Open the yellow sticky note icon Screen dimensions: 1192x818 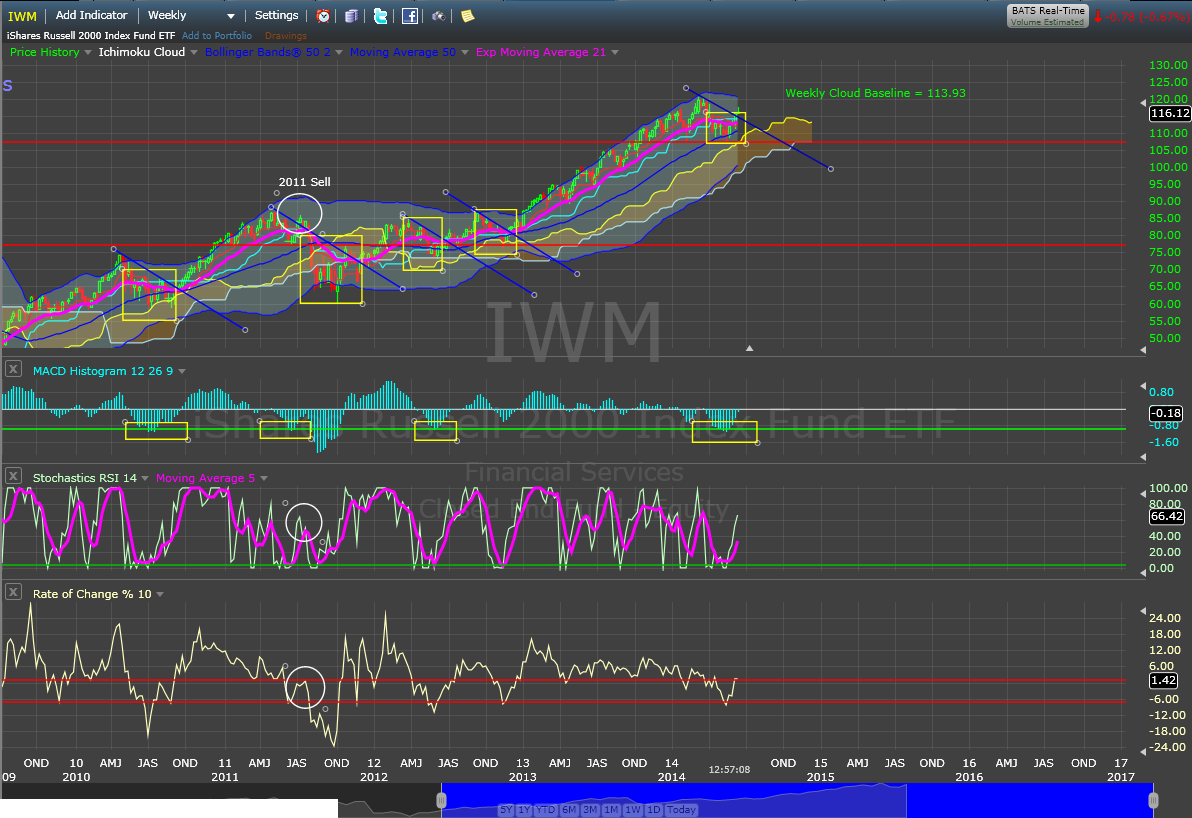pyautogui.click(x=468, y=16)
